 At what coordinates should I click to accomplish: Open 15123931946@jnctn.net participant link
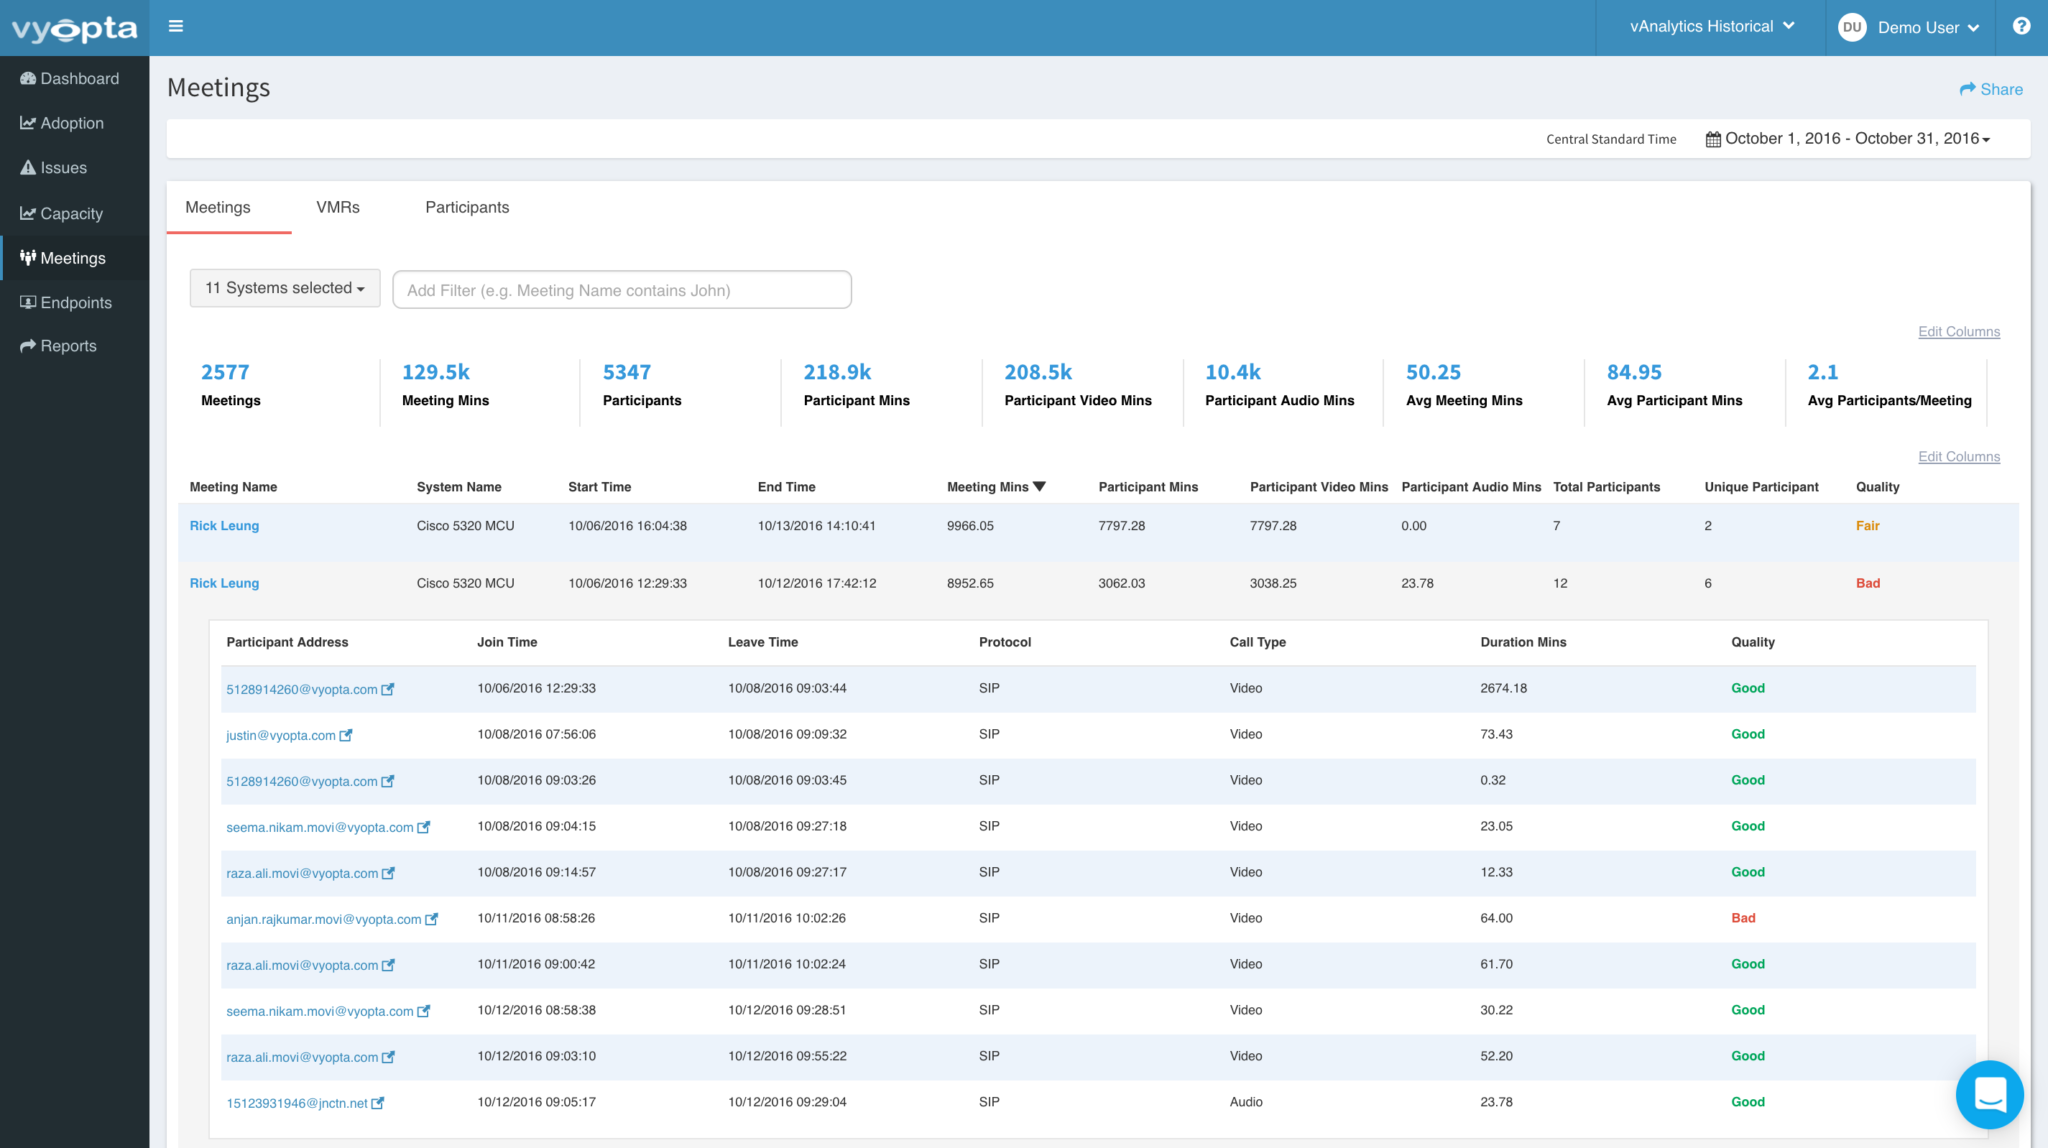click(x=297, y=1103)
